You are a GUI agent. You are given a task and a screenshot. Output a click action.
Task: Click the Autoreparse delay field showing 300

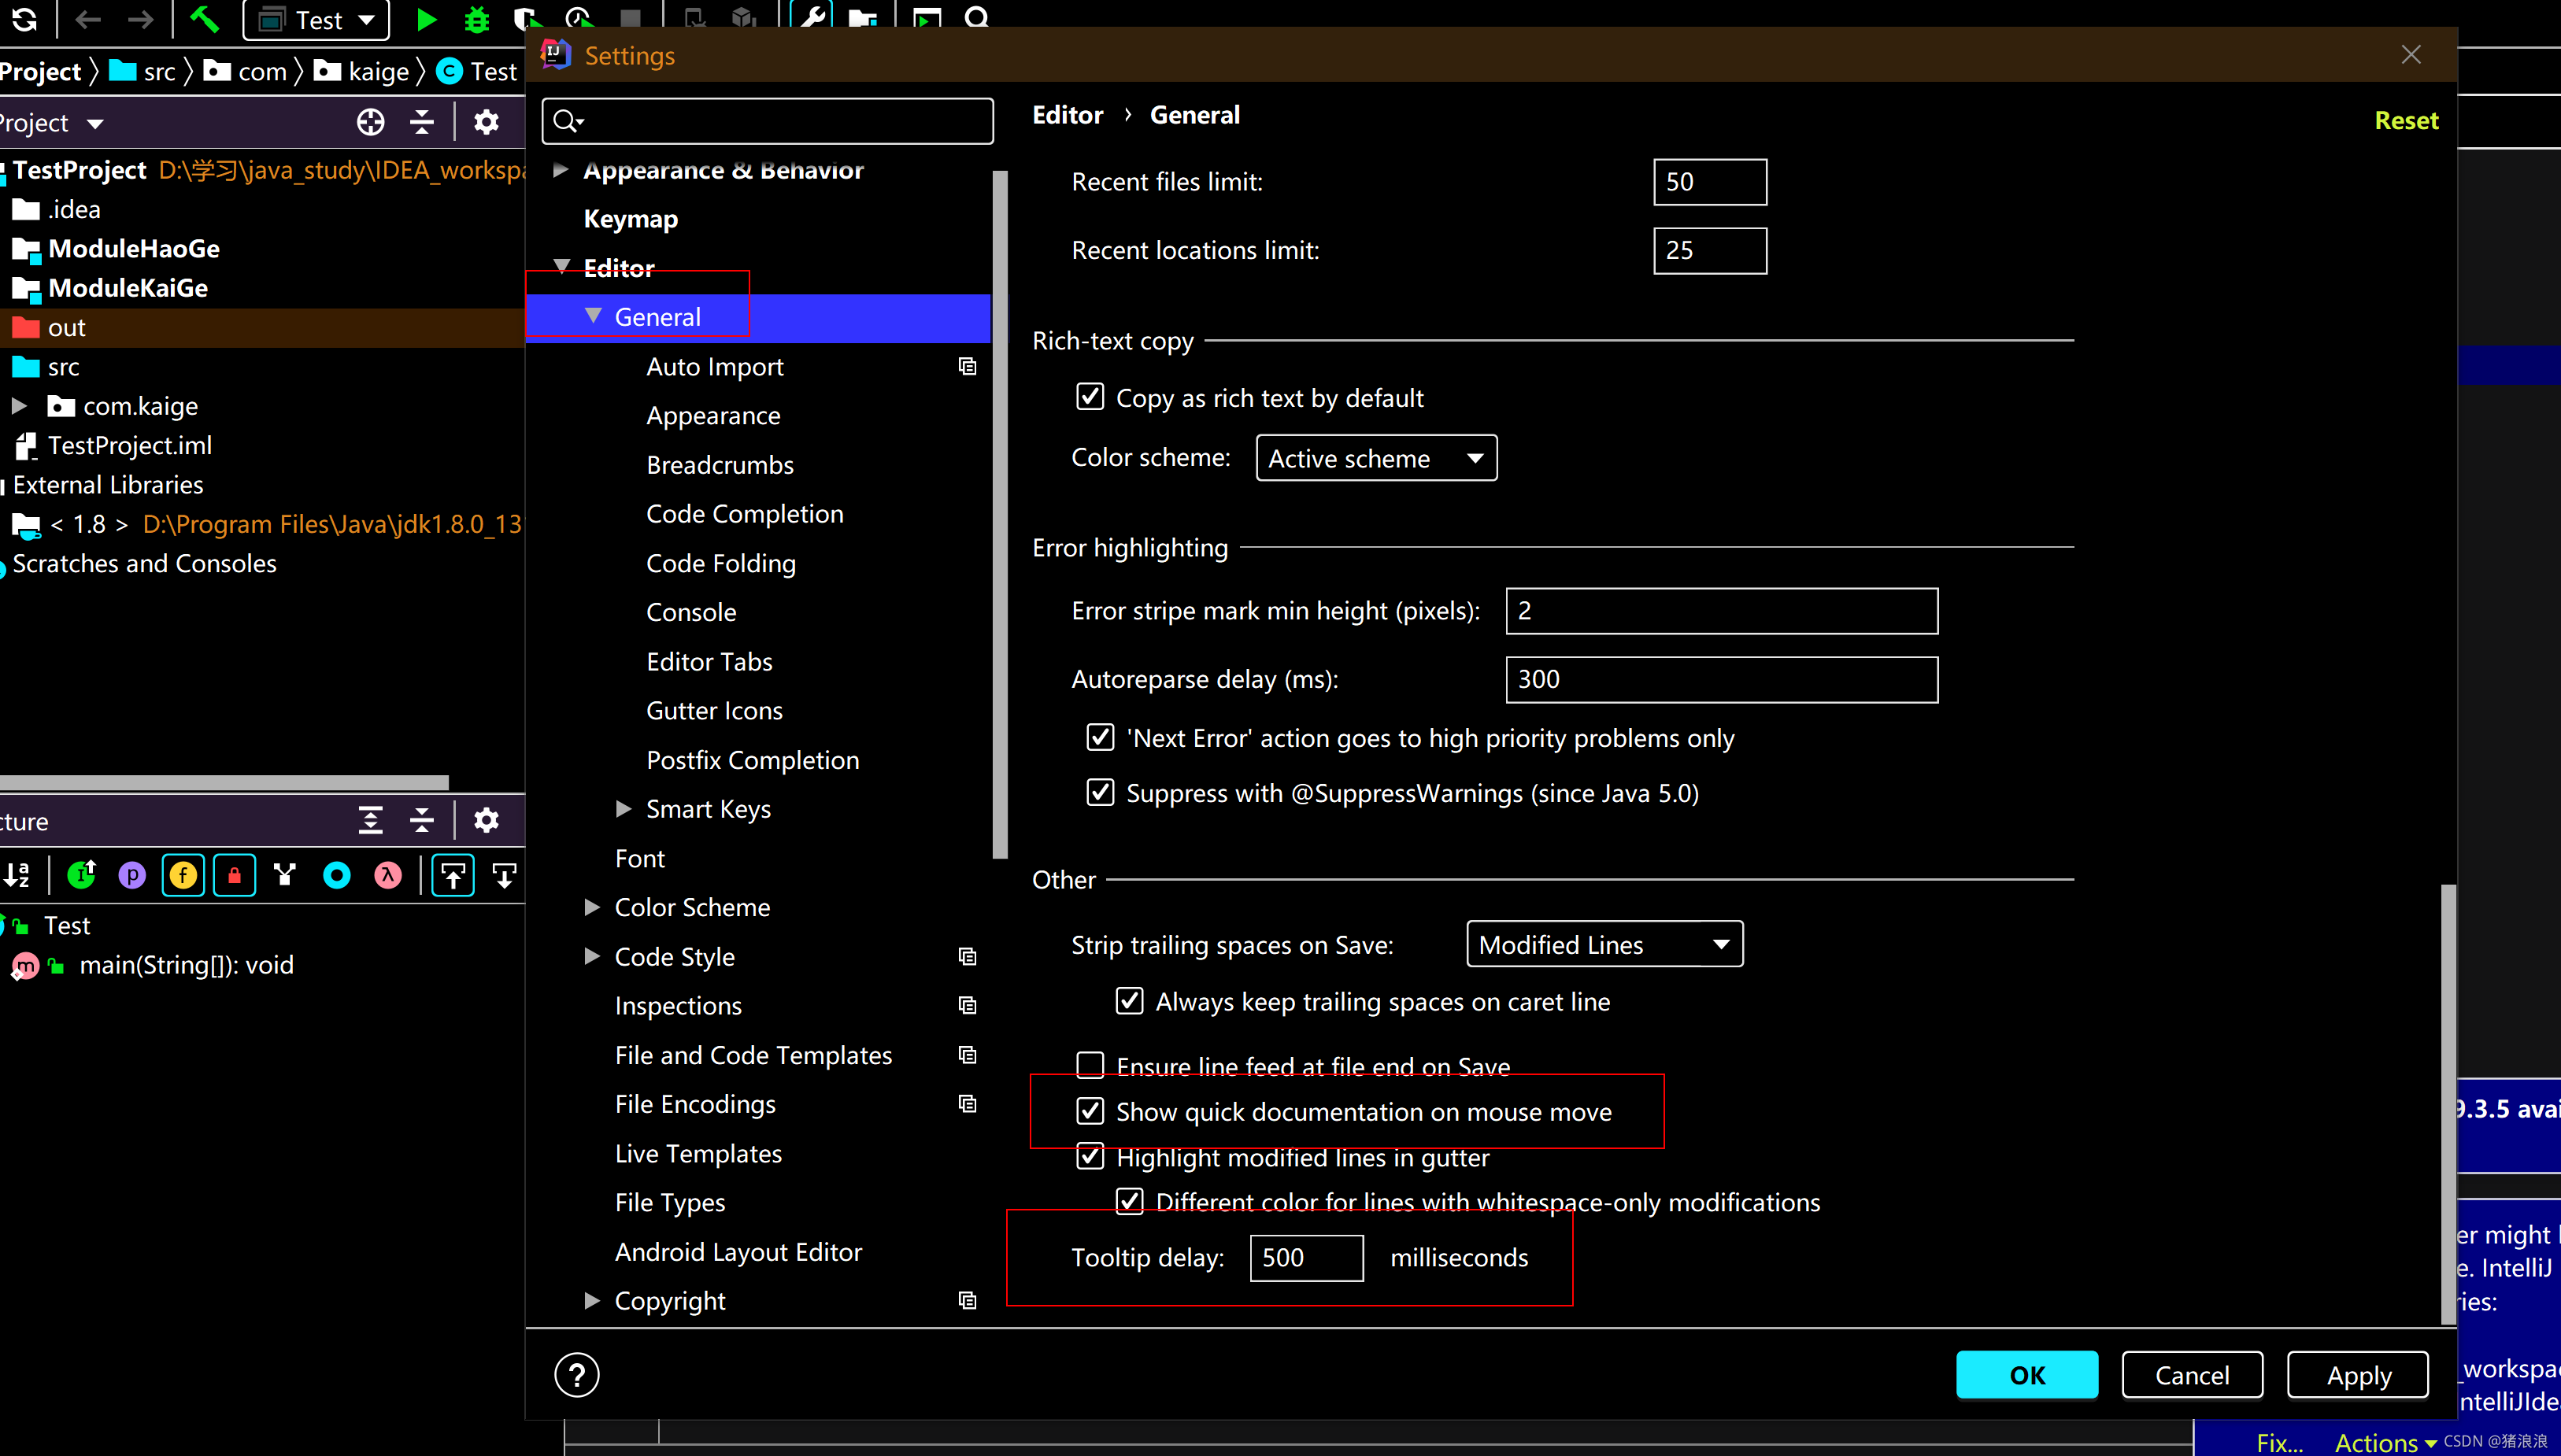1721,679
